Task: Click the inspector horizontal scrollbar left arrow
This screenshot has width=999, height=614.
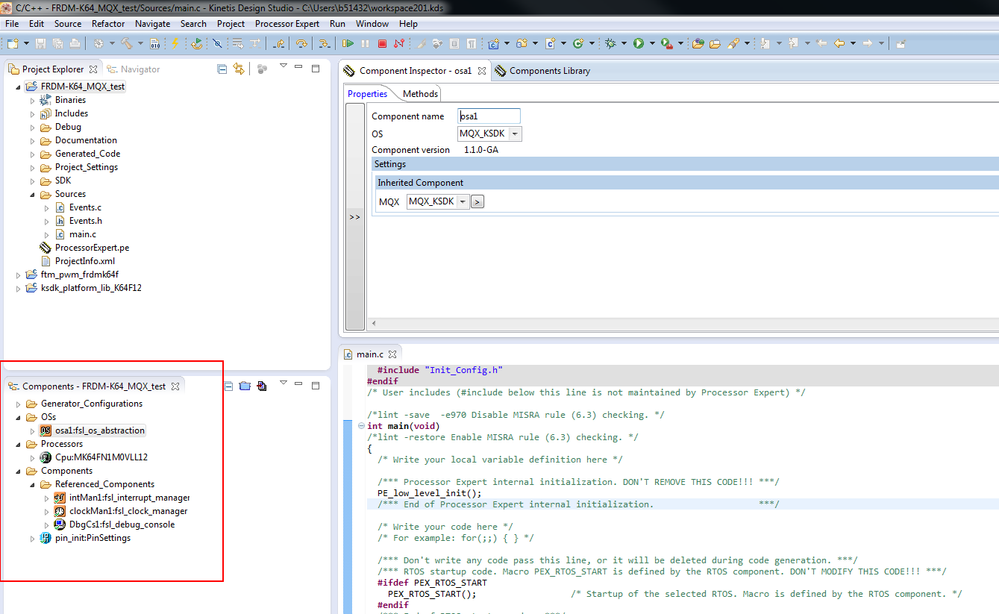Action: (373, 324)
